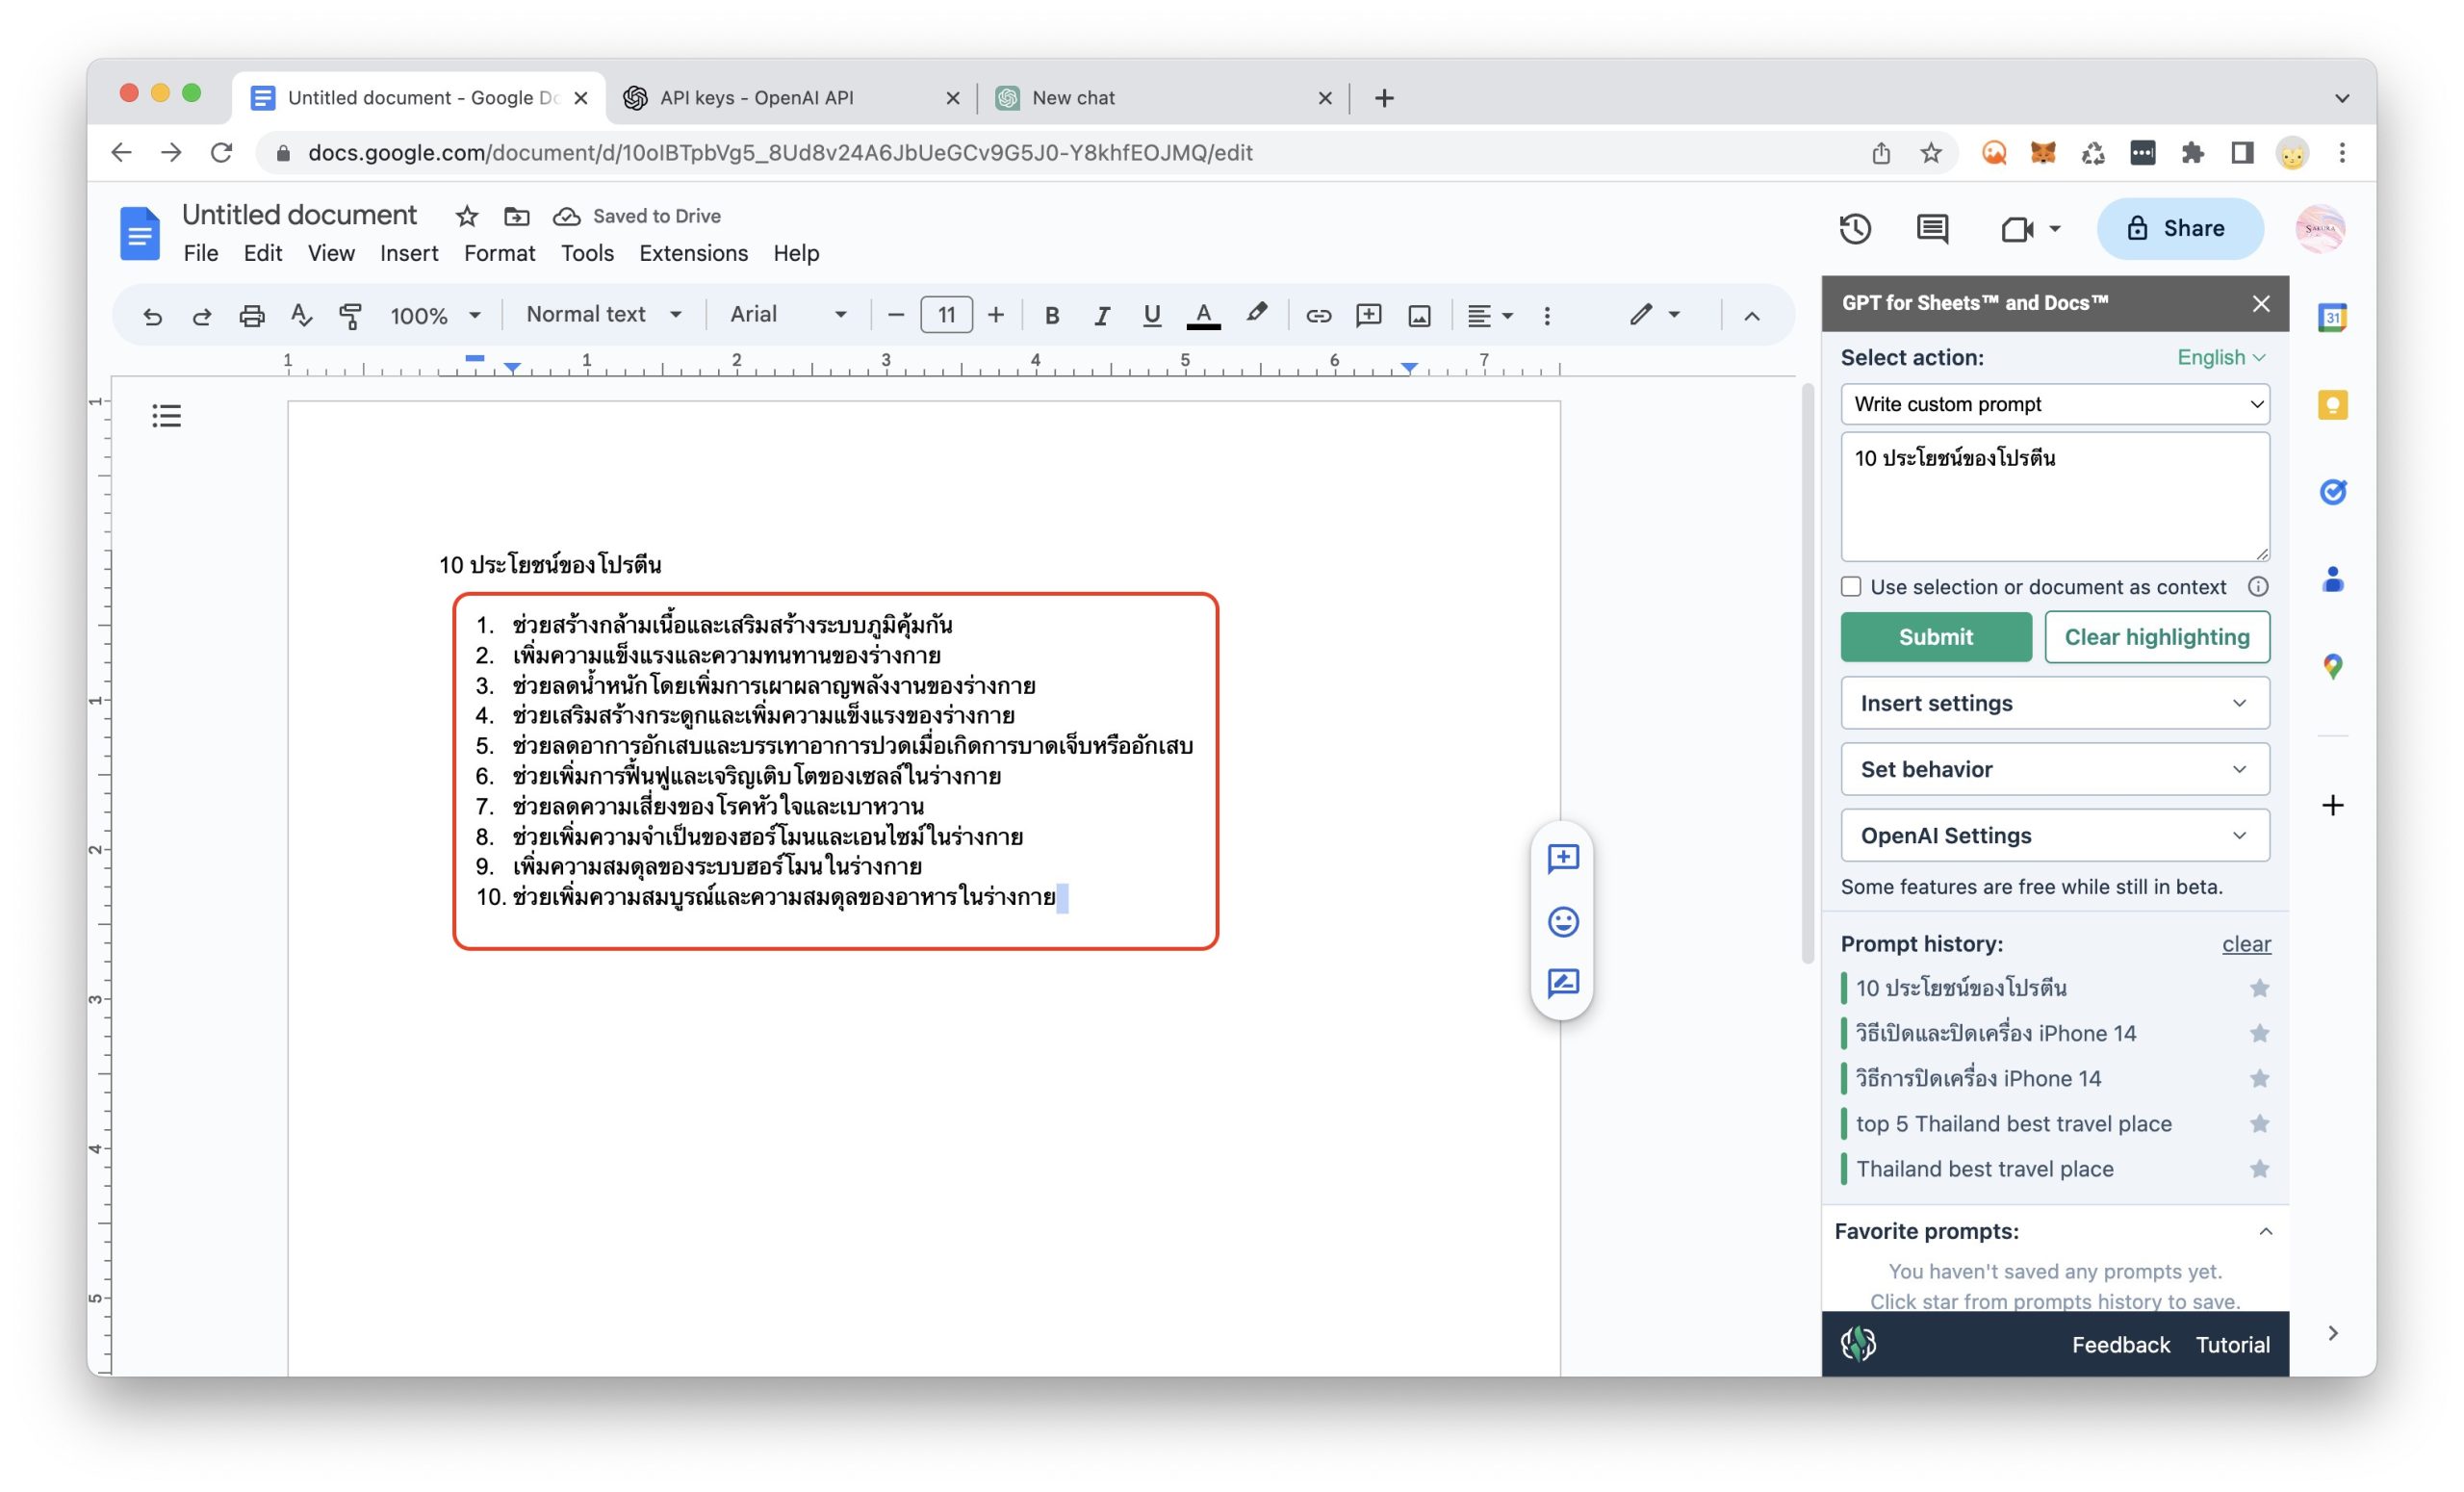Image resolution: width=2464 pixels, height=1492 pixels.
Task: Open version history clock icon
Action: click(1854, 229)
